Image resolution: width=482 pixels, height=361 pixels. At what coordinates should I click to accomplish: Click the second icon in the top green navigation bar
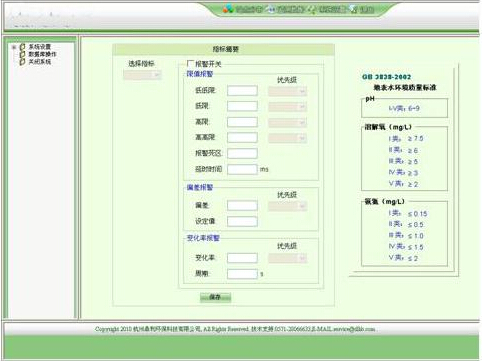click(272, 9)
